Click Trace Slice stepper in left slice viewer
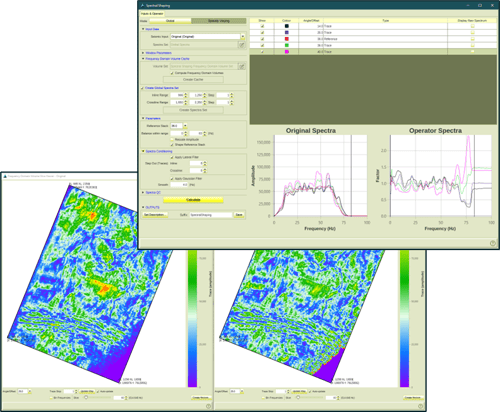The height and width of the screenshot is (412, 500). point(76,391)
